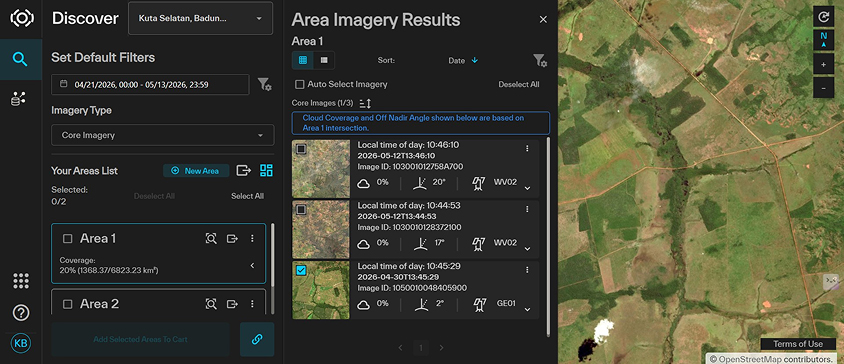Viewport: 844px width, 364px height.
Task: Open the Kuta Selatan location dropdown
Action: coord(200,18)
